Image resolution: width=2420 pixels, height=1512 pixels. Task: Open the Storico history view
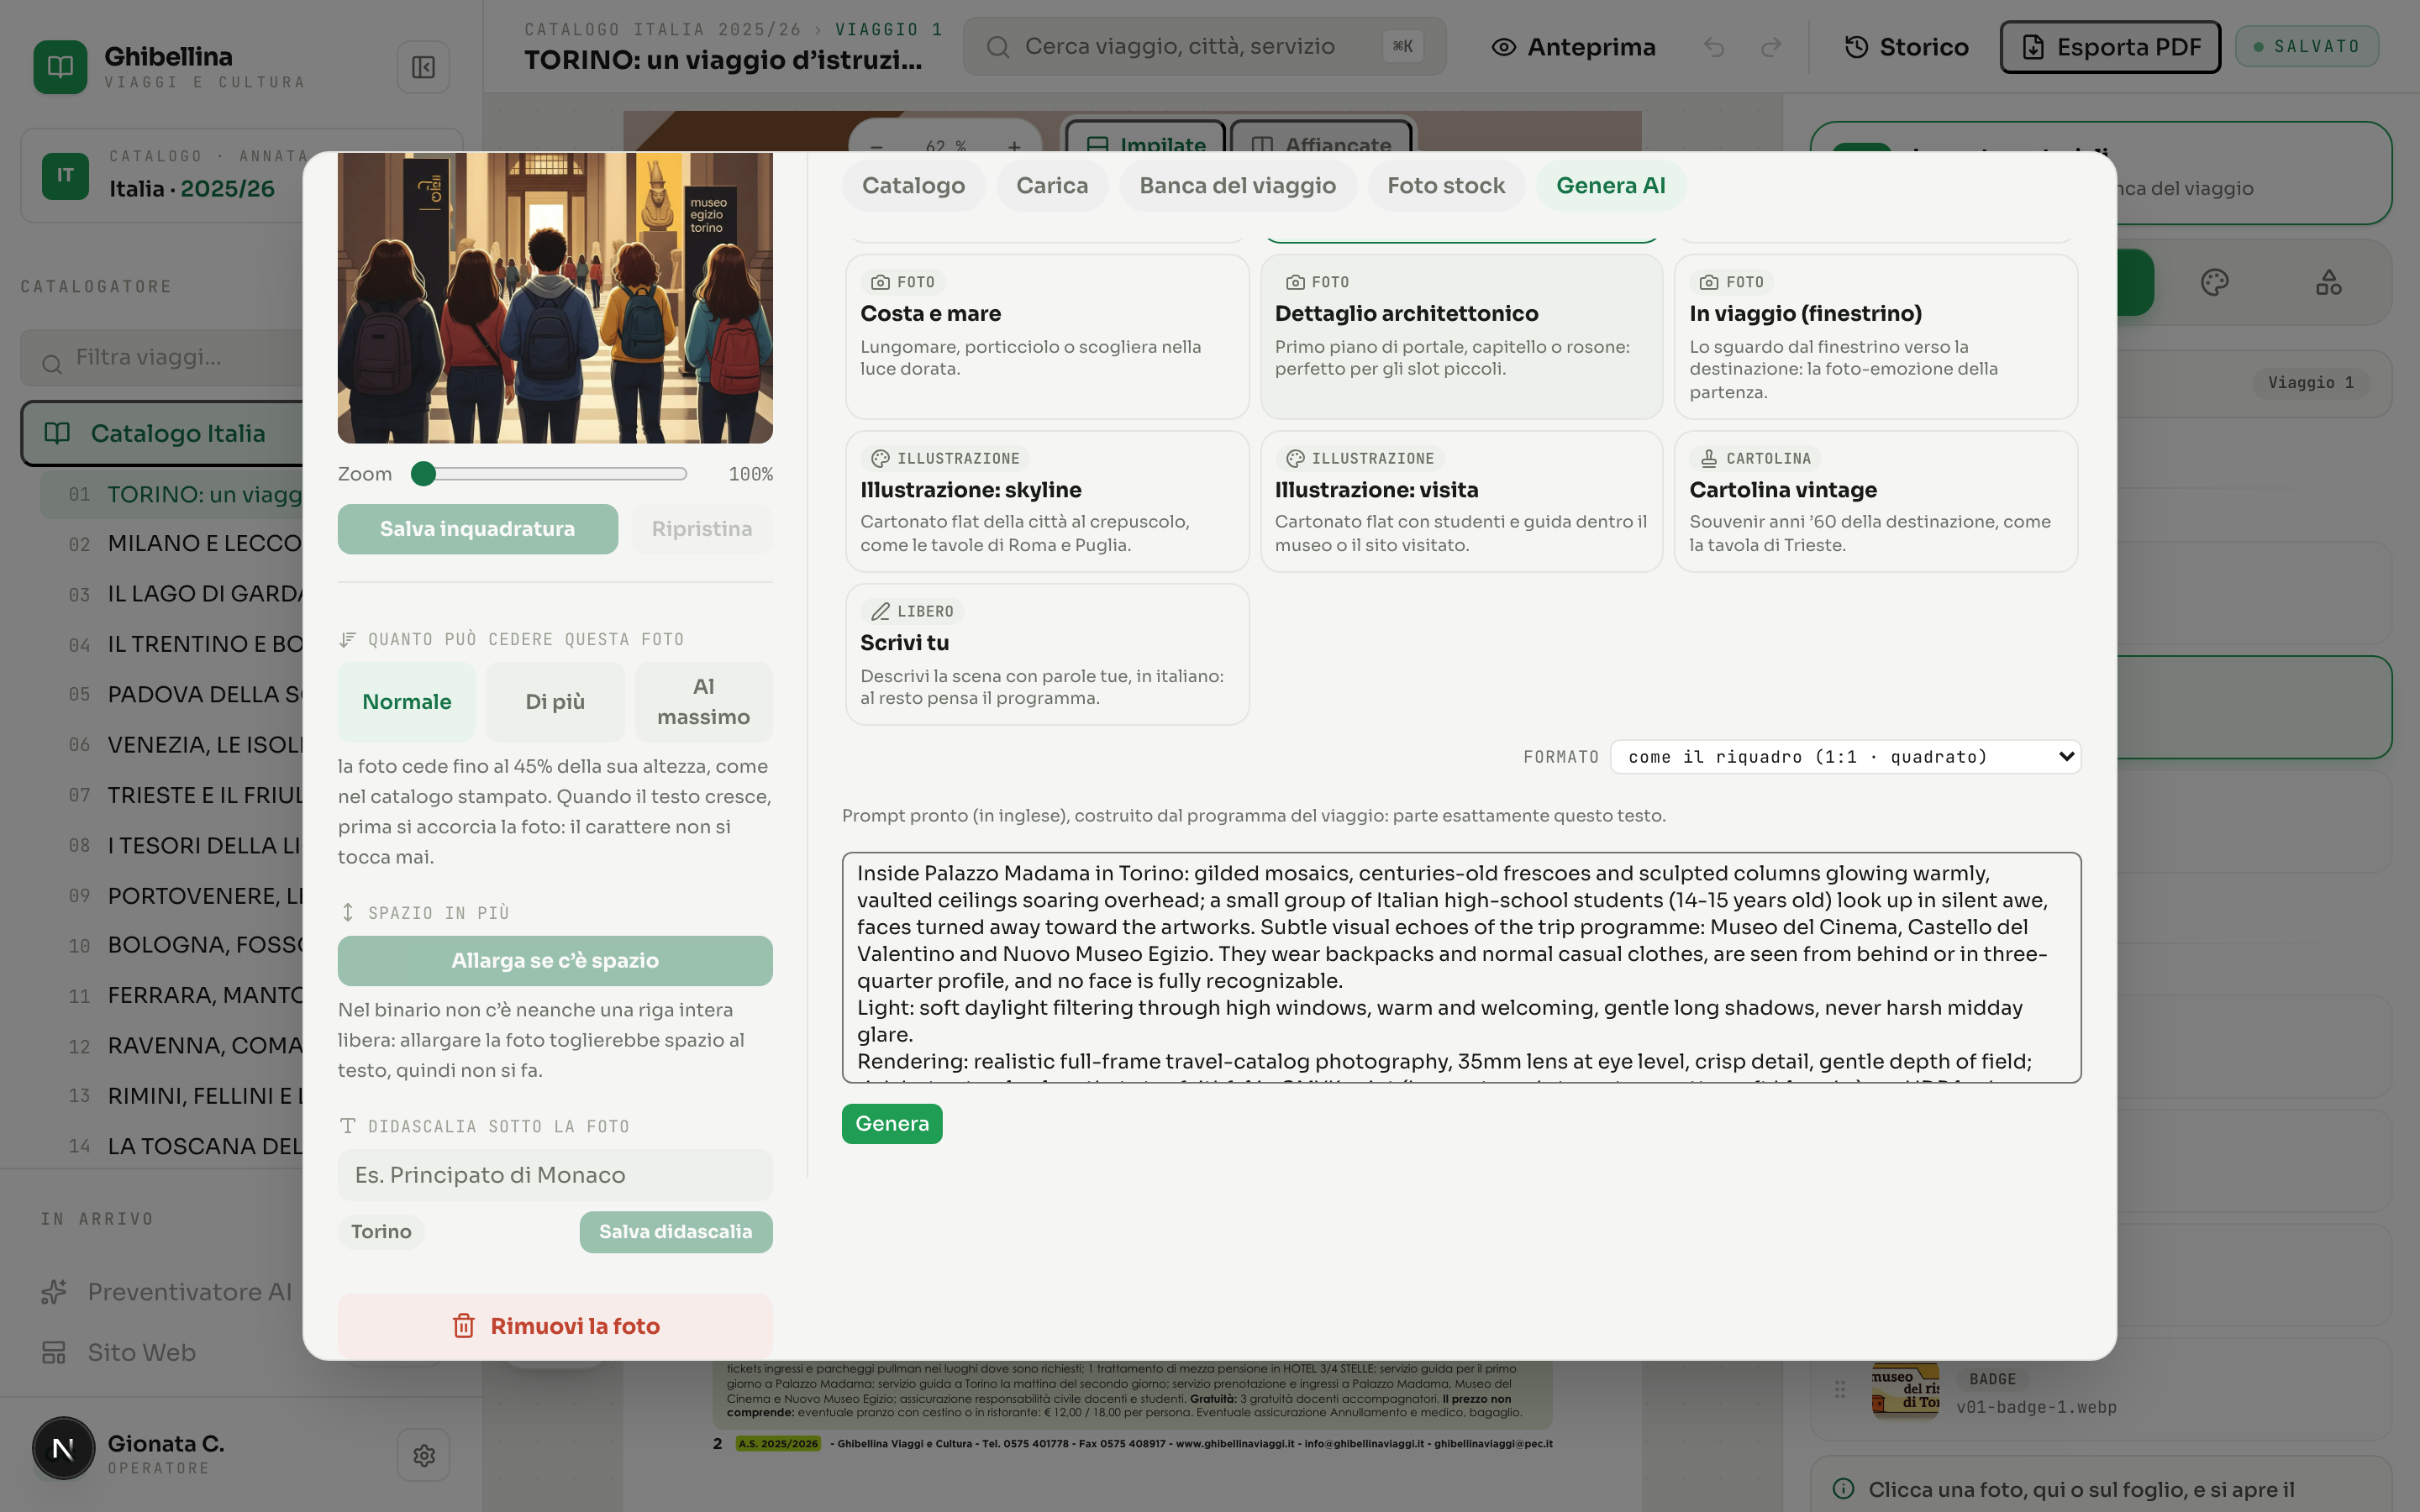[x=1906, y=47]
